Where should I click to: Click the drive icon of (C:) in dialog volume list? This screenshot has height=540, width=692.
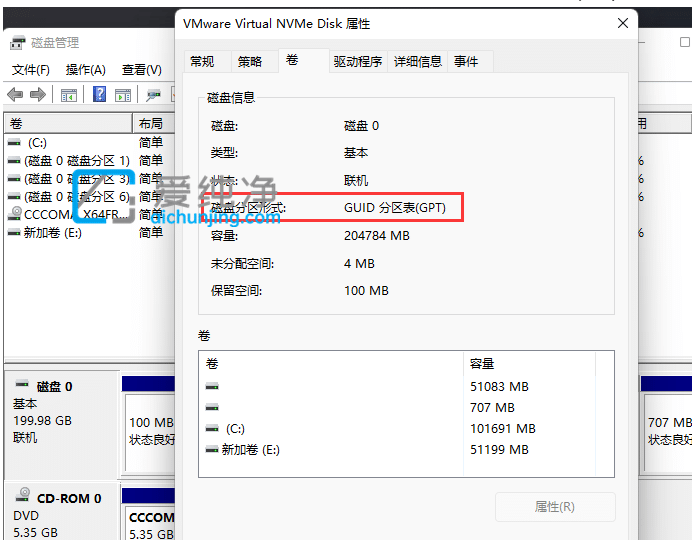212,428
